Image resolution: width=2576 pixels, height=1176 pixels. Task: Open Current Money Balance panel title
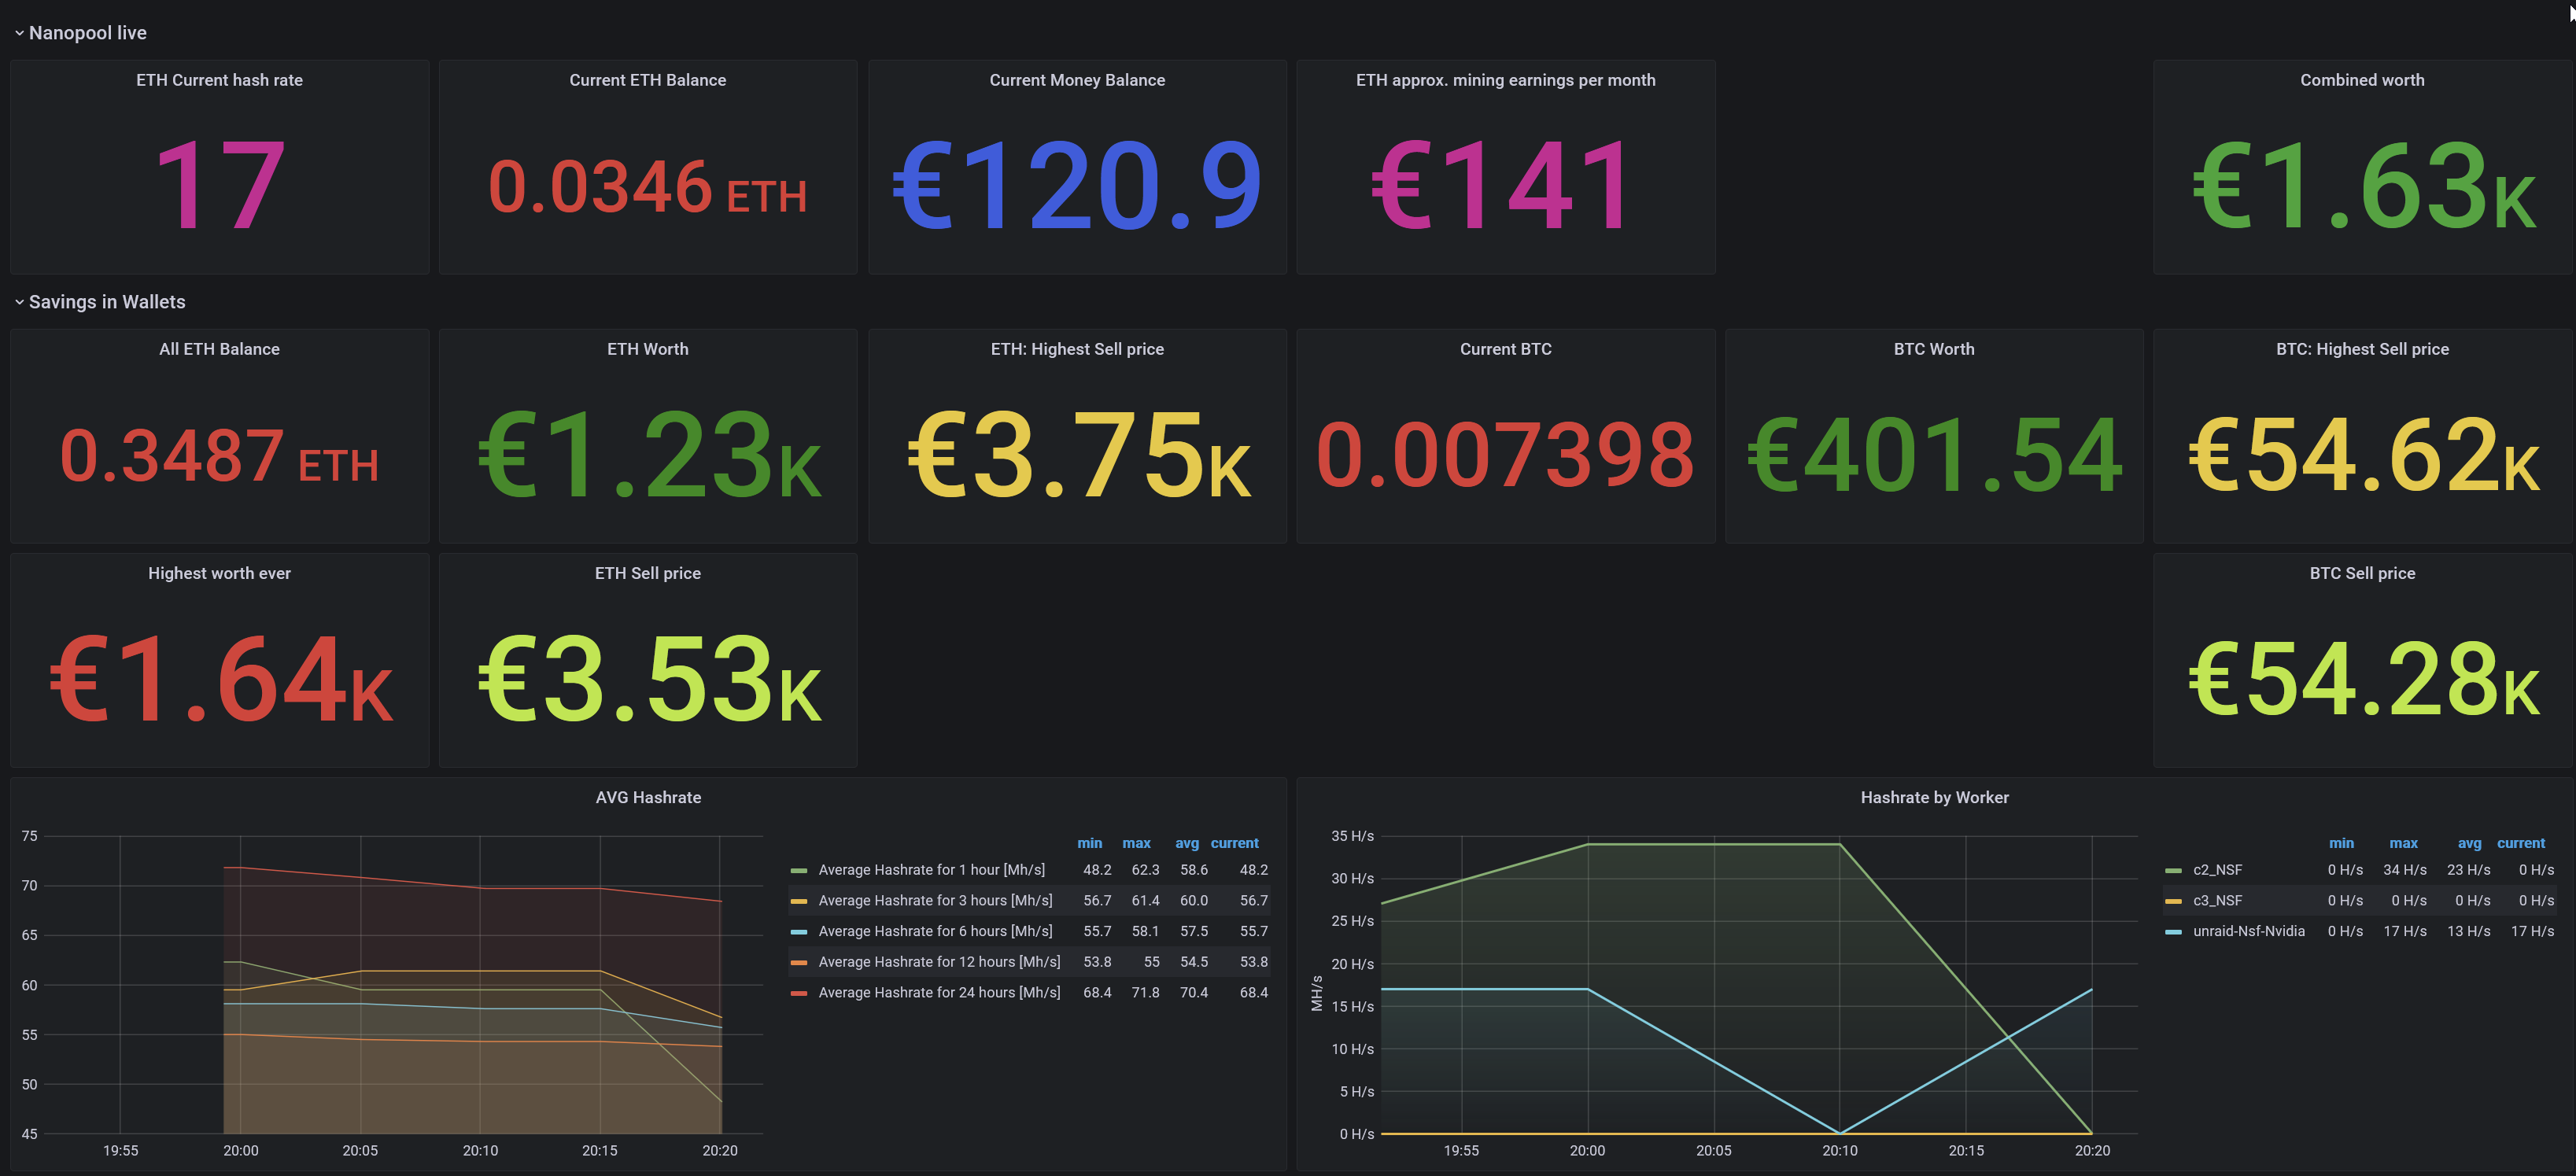click(1077, 80)
